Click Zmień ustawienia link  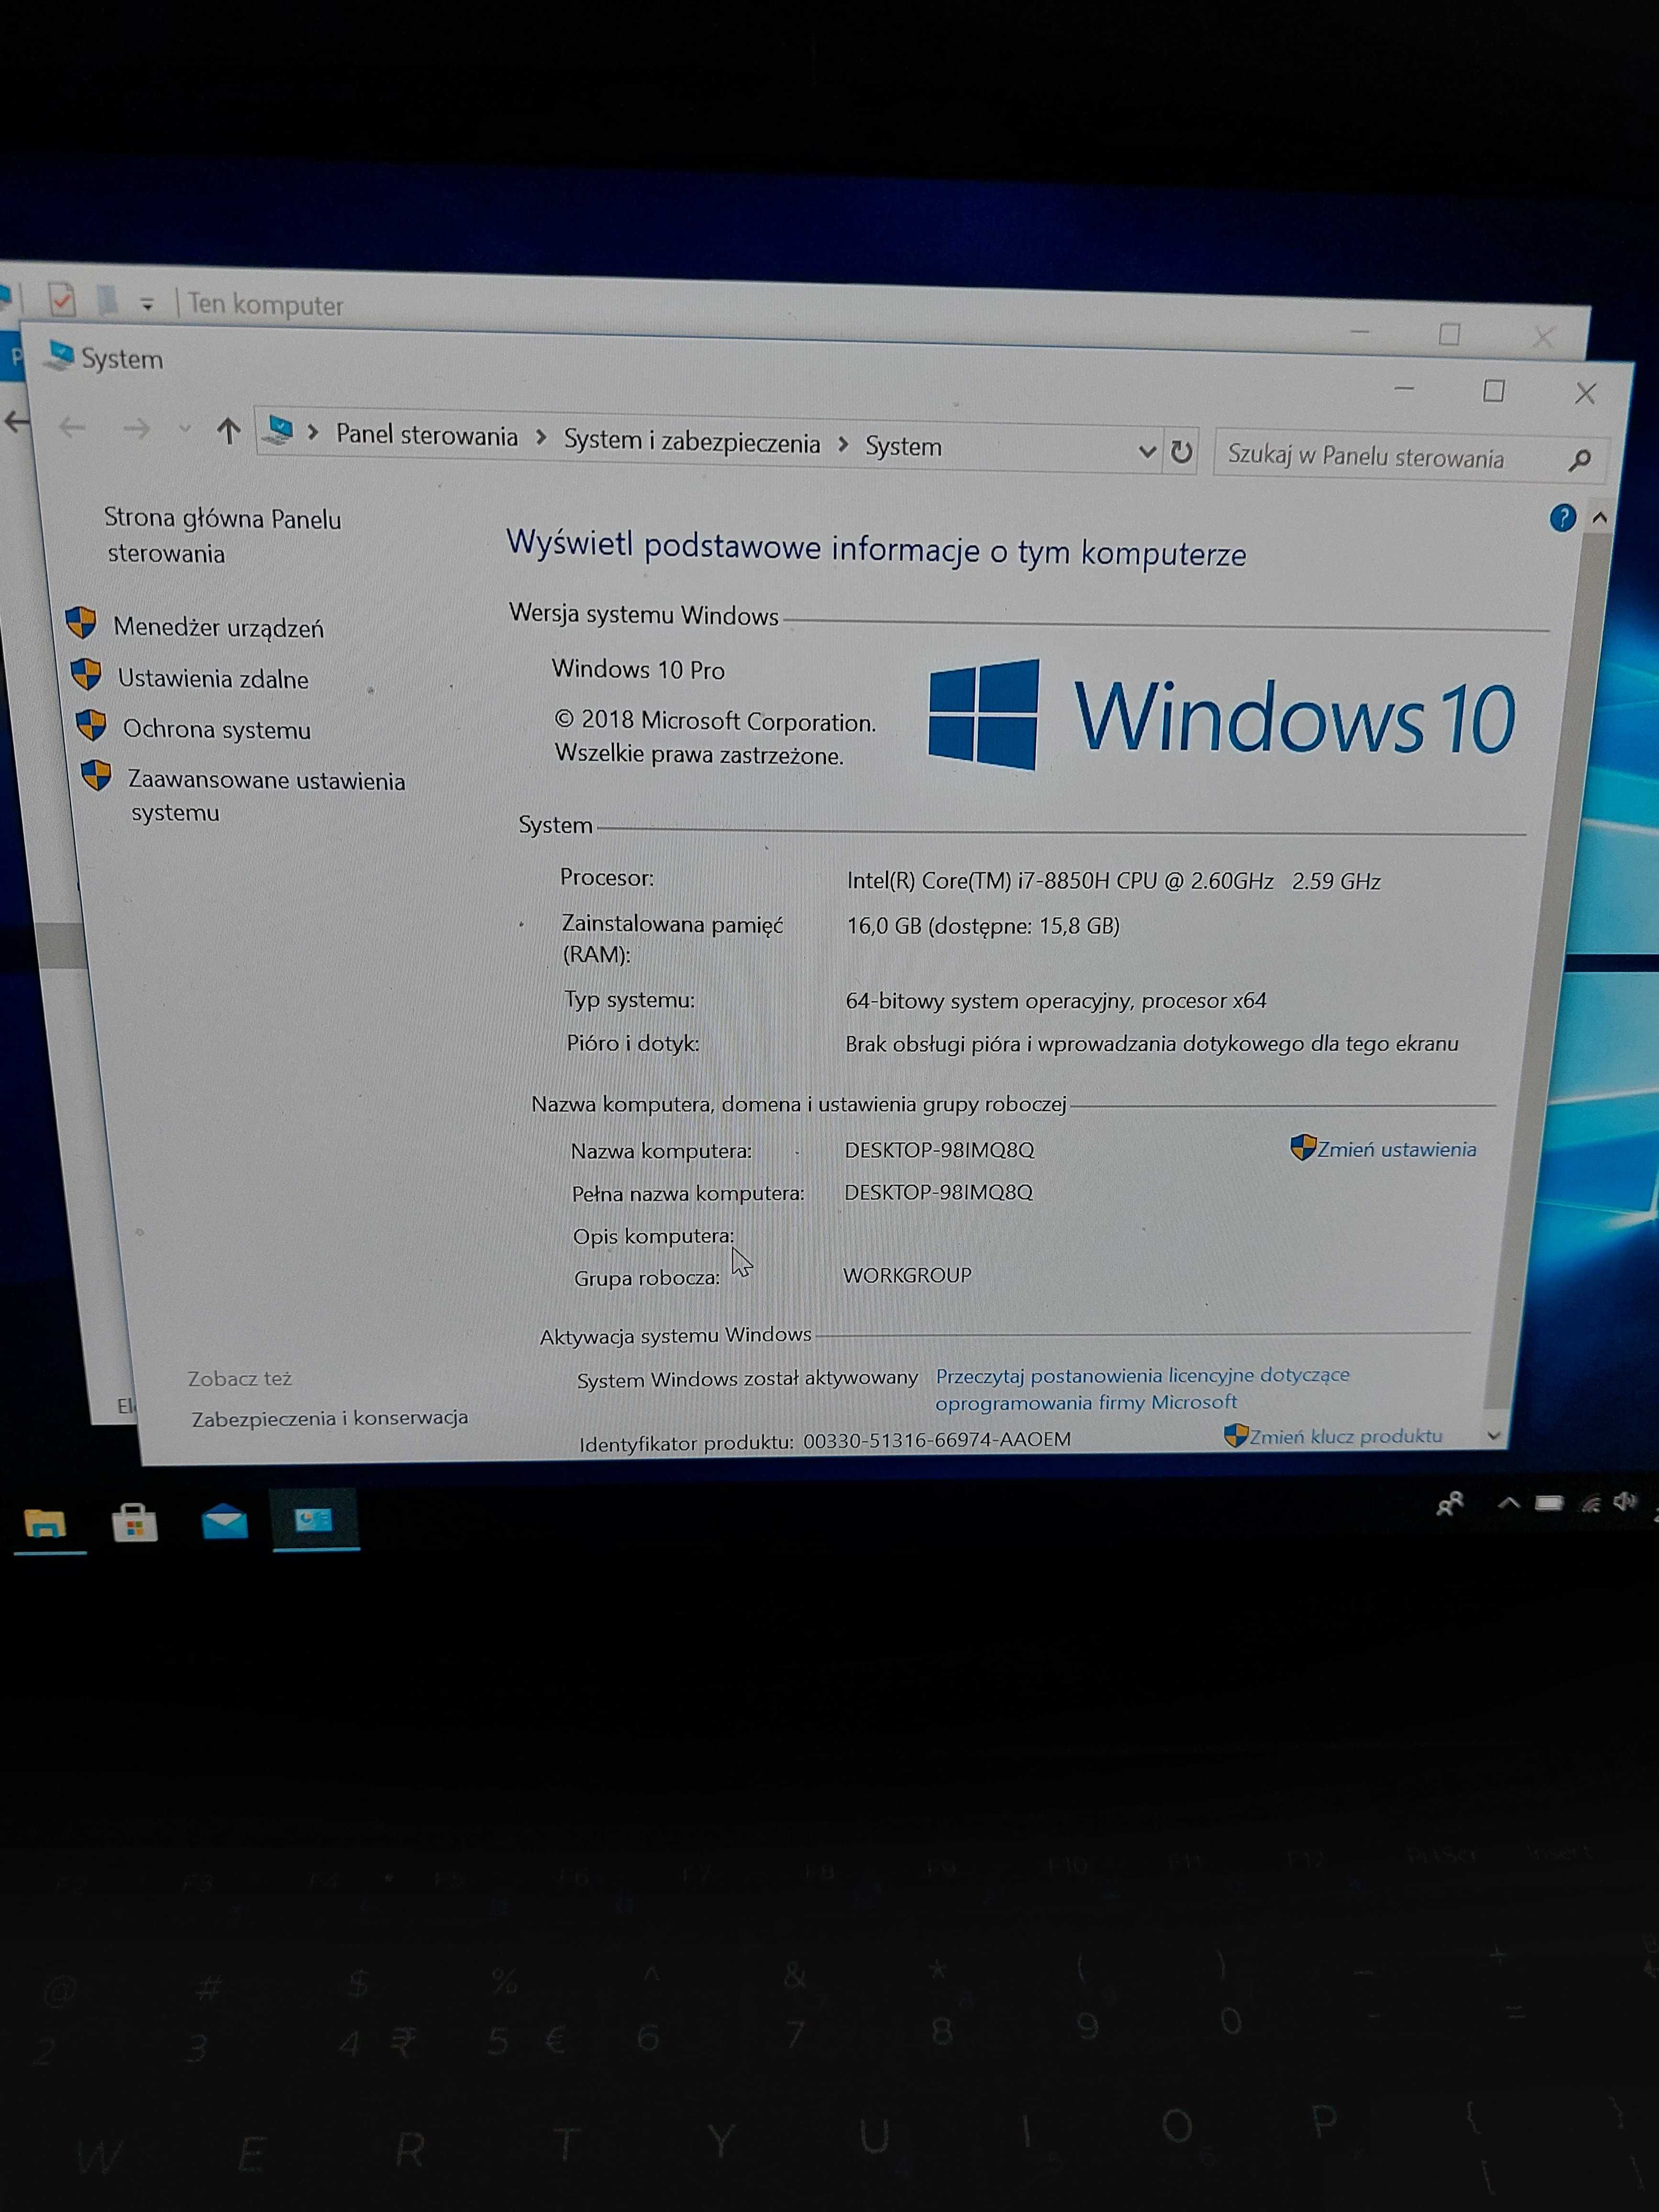(1396, 1150)
